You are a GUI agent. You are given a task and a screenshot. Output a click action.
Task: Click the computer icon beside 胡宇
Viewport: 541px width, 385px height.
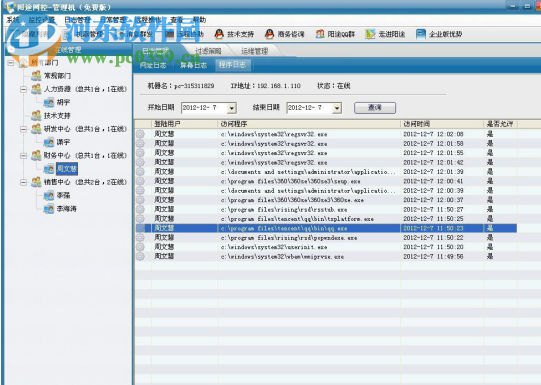coord(49,102)
